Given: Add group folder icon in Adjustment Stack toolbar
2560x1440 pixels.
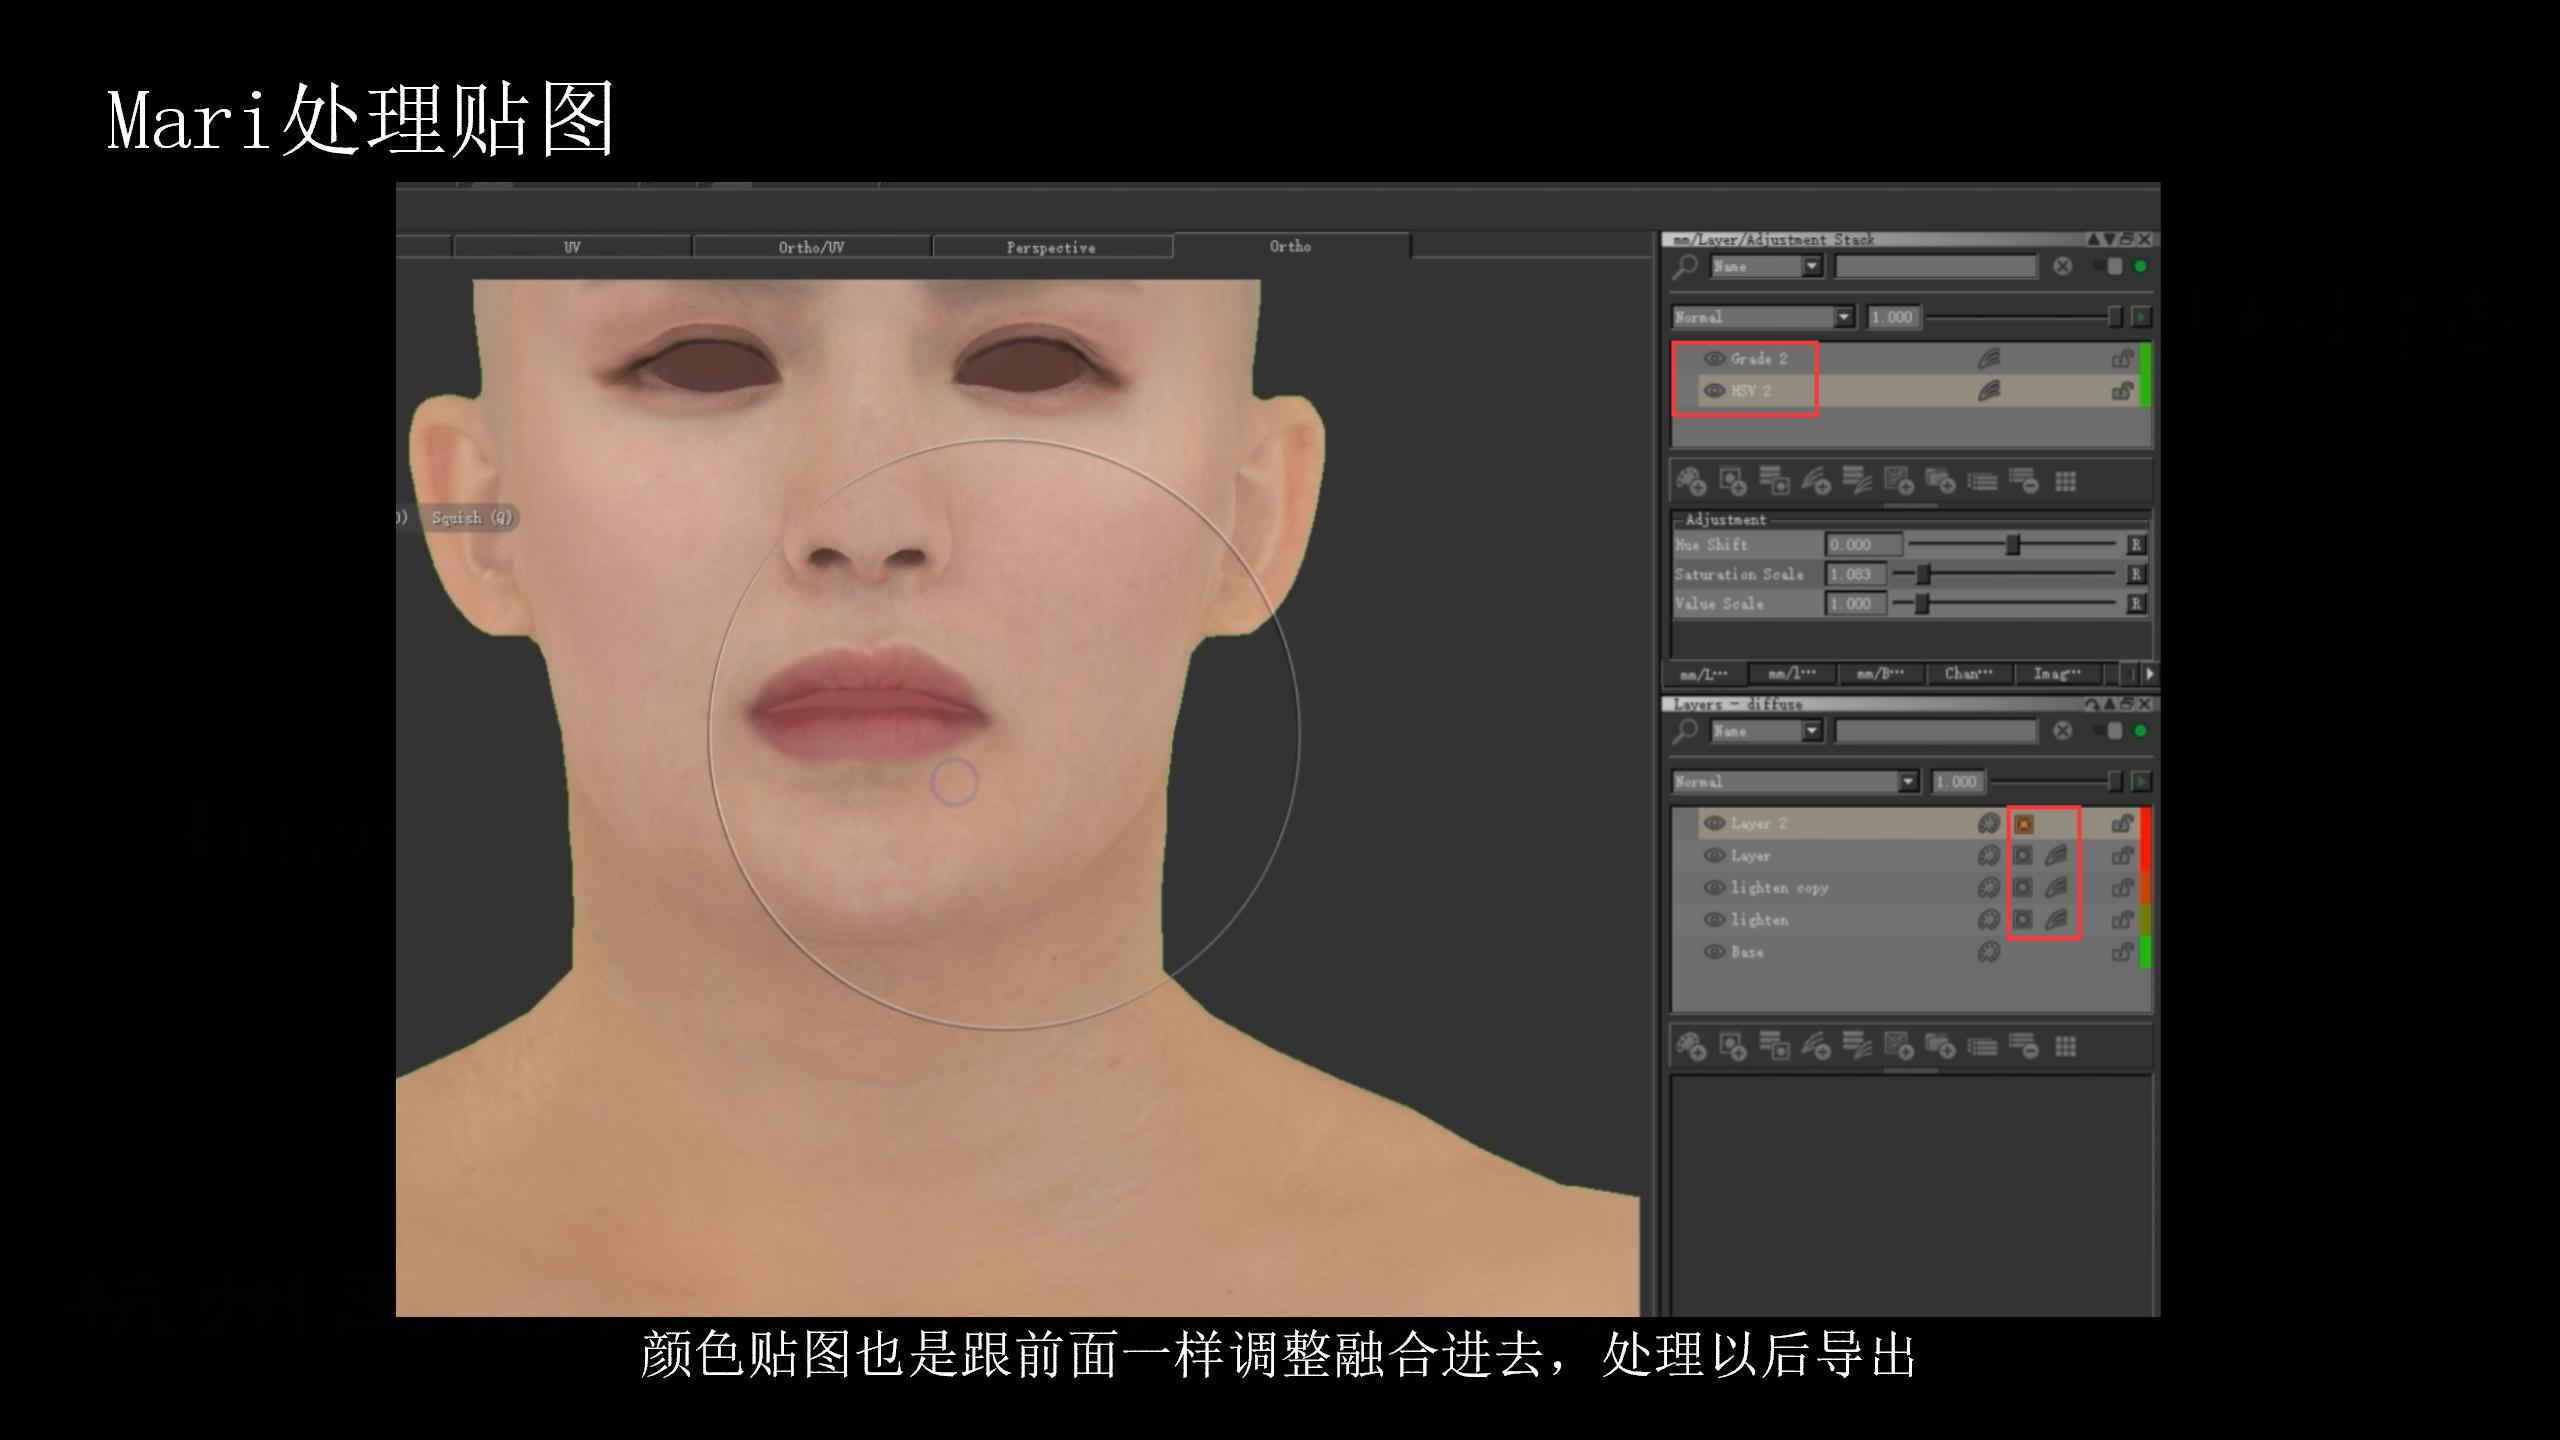Looking at the screenshot, I should pos(1940,482).
